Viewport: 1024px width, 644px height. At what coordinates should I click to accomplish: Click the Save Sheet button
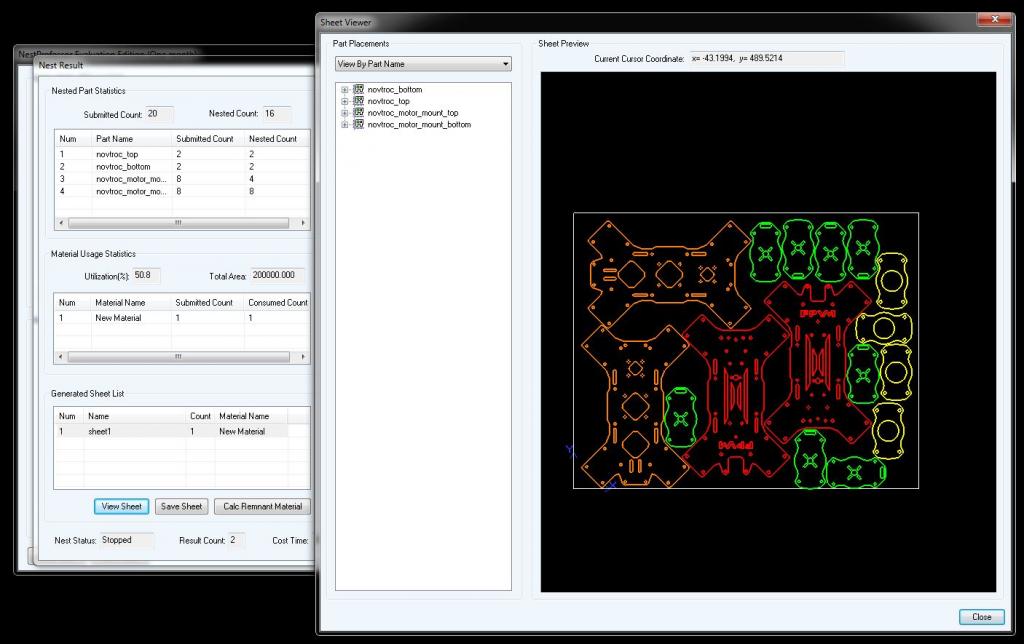tap(182, 506)
